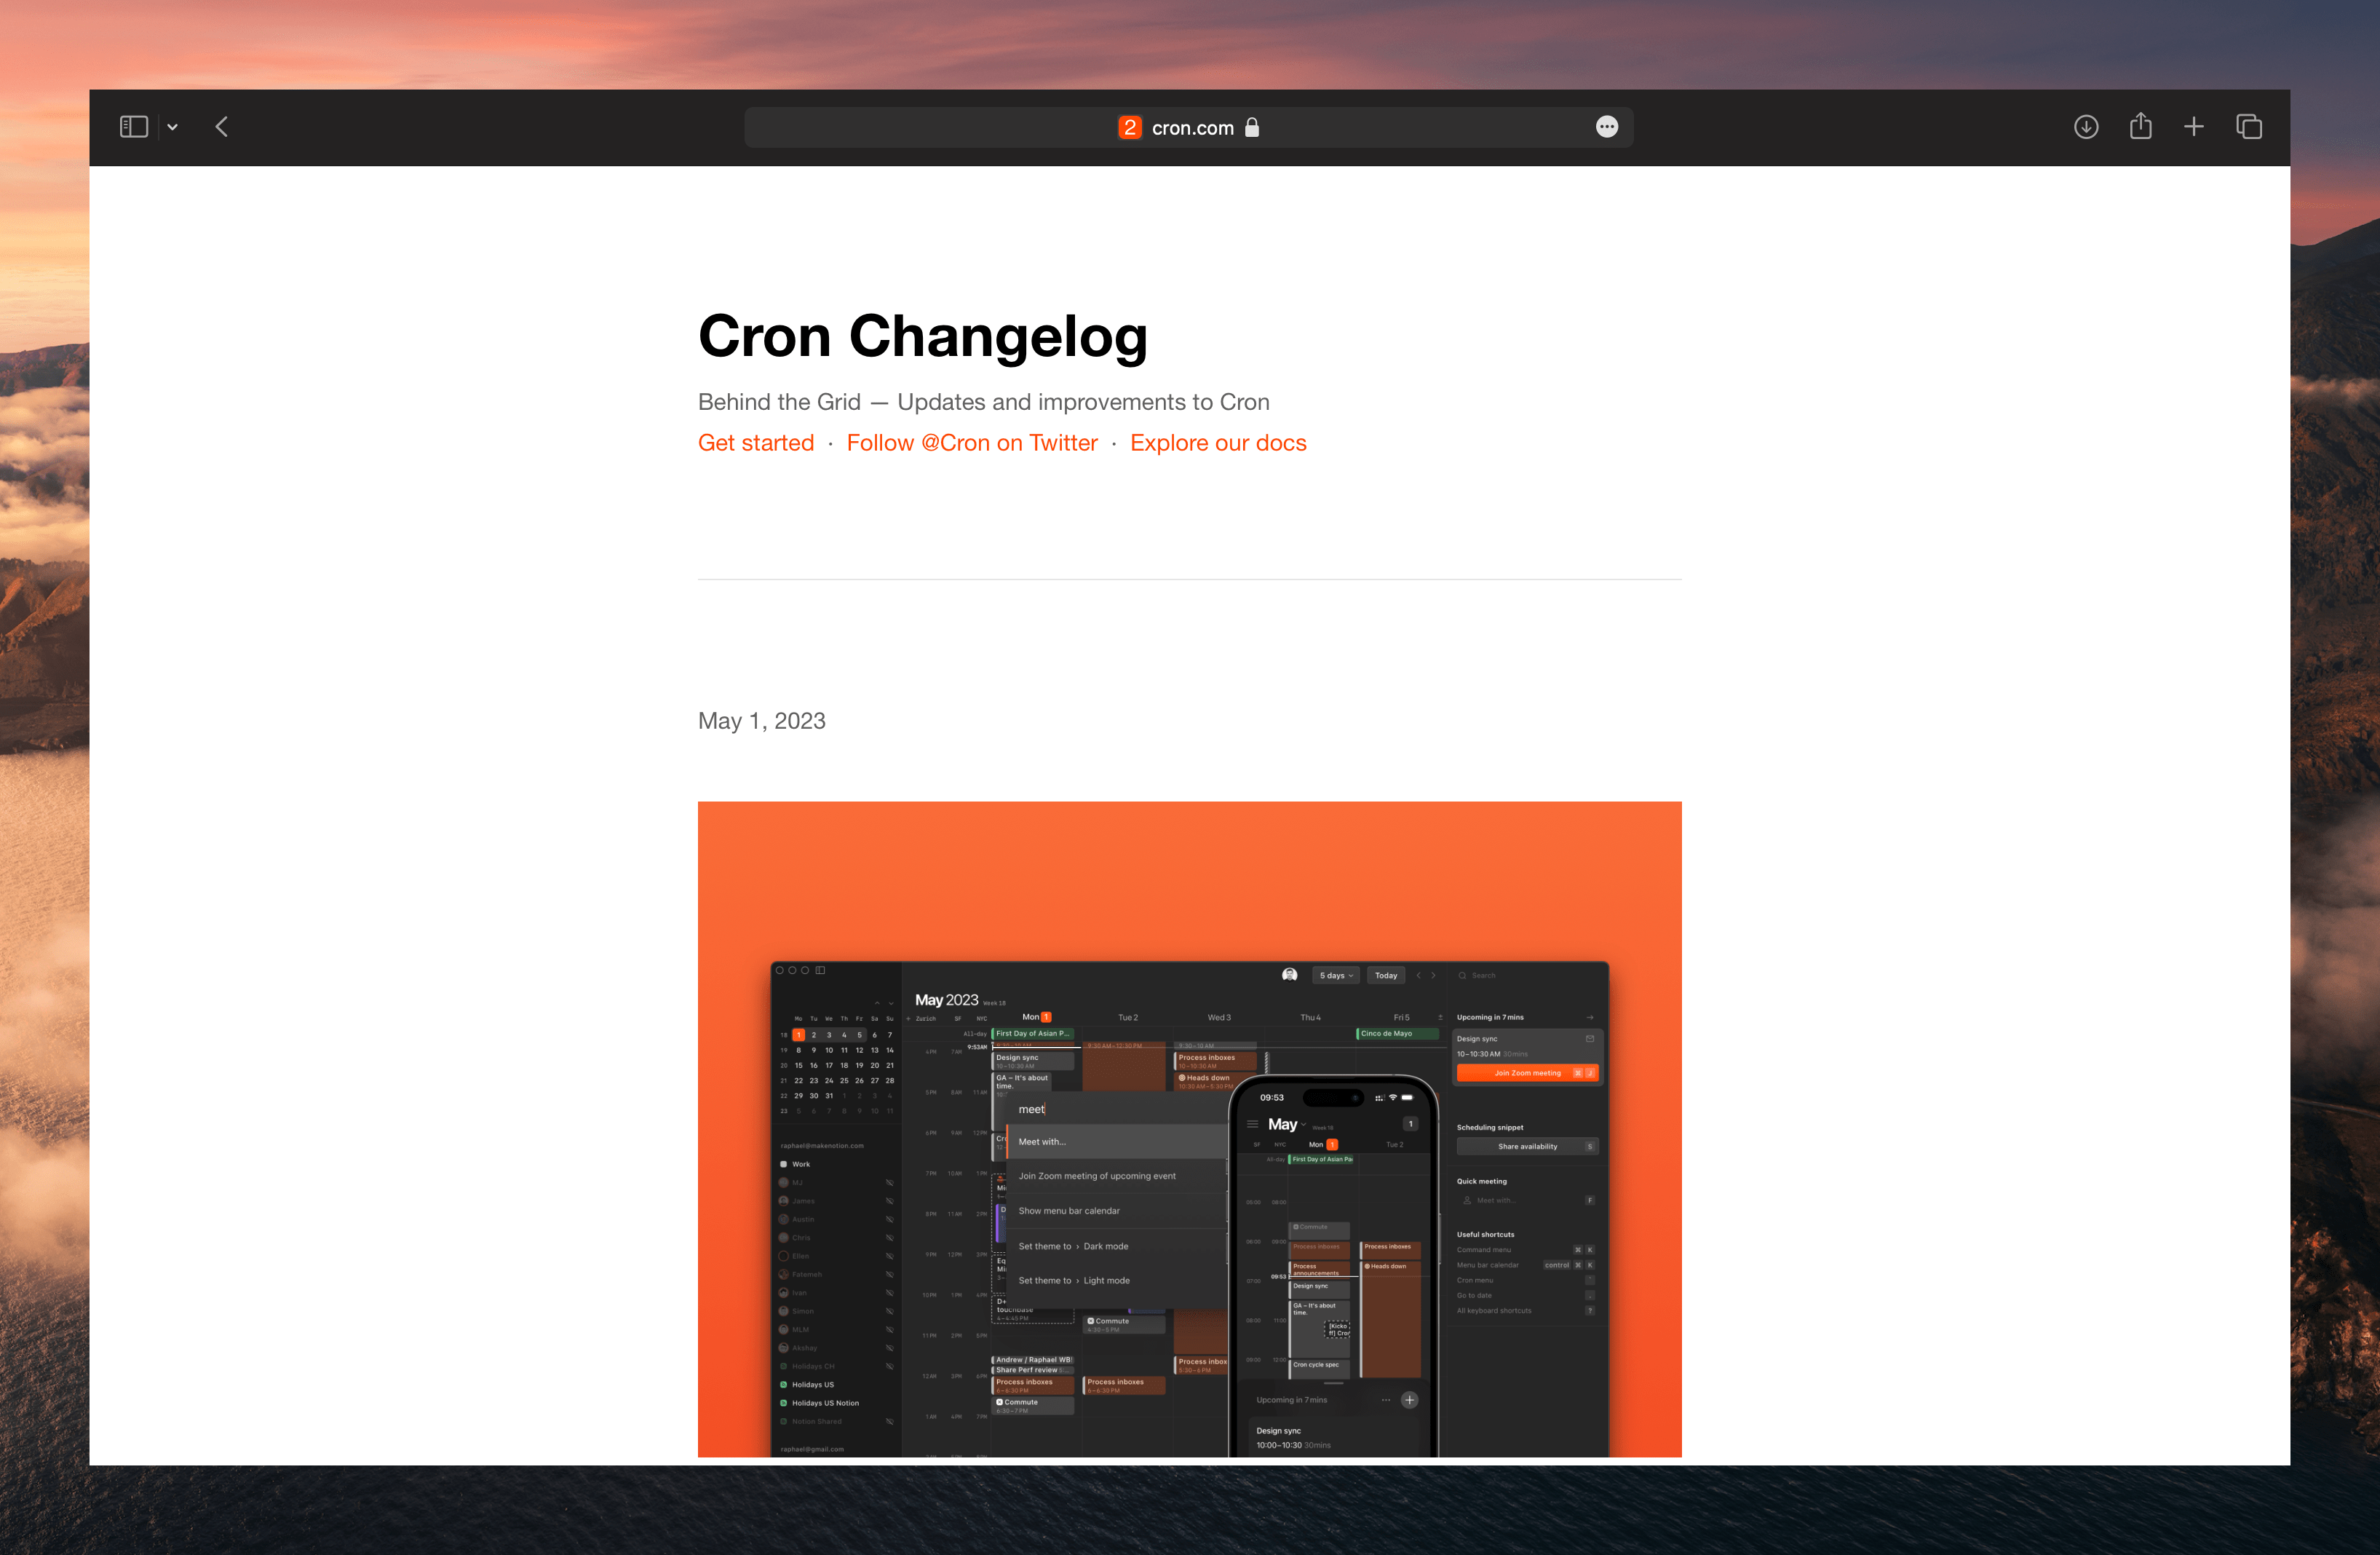The width and height of the screenshot is (2380, 1555).
Task: Hide the Holidays CH calendar
Action: 891,1366
